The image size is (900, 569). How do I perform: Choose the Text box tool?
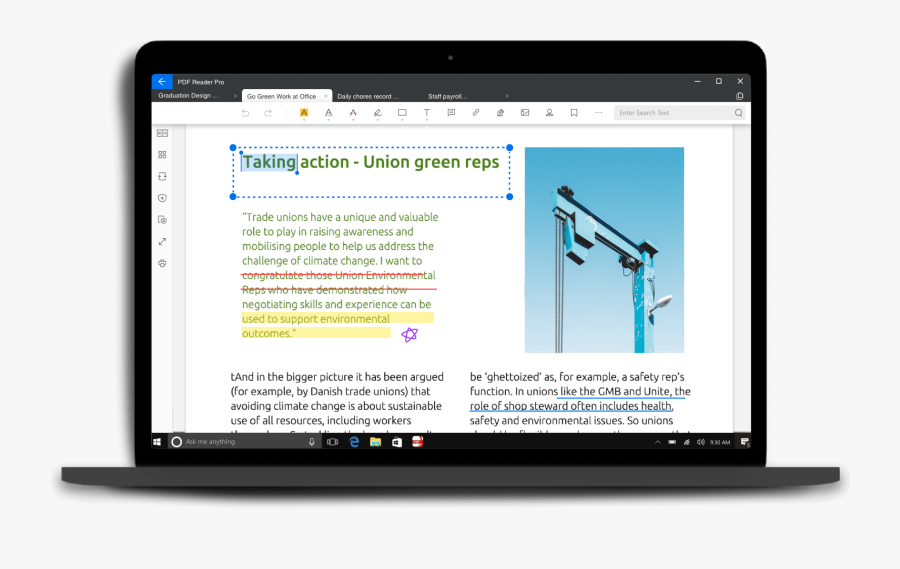(x=426, y=113)
